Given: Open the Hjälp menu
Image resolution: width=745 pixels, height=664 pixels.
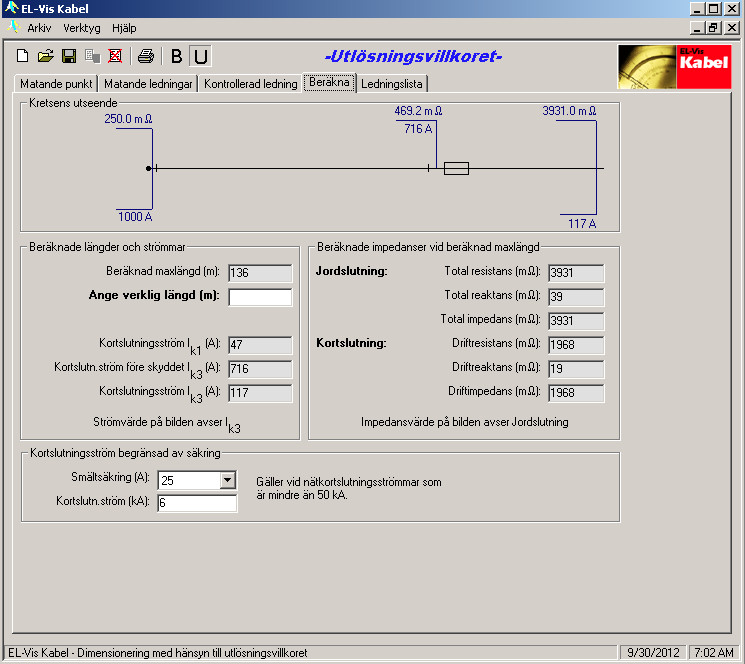Looking at the screenshot, I should tap(125, 28).
